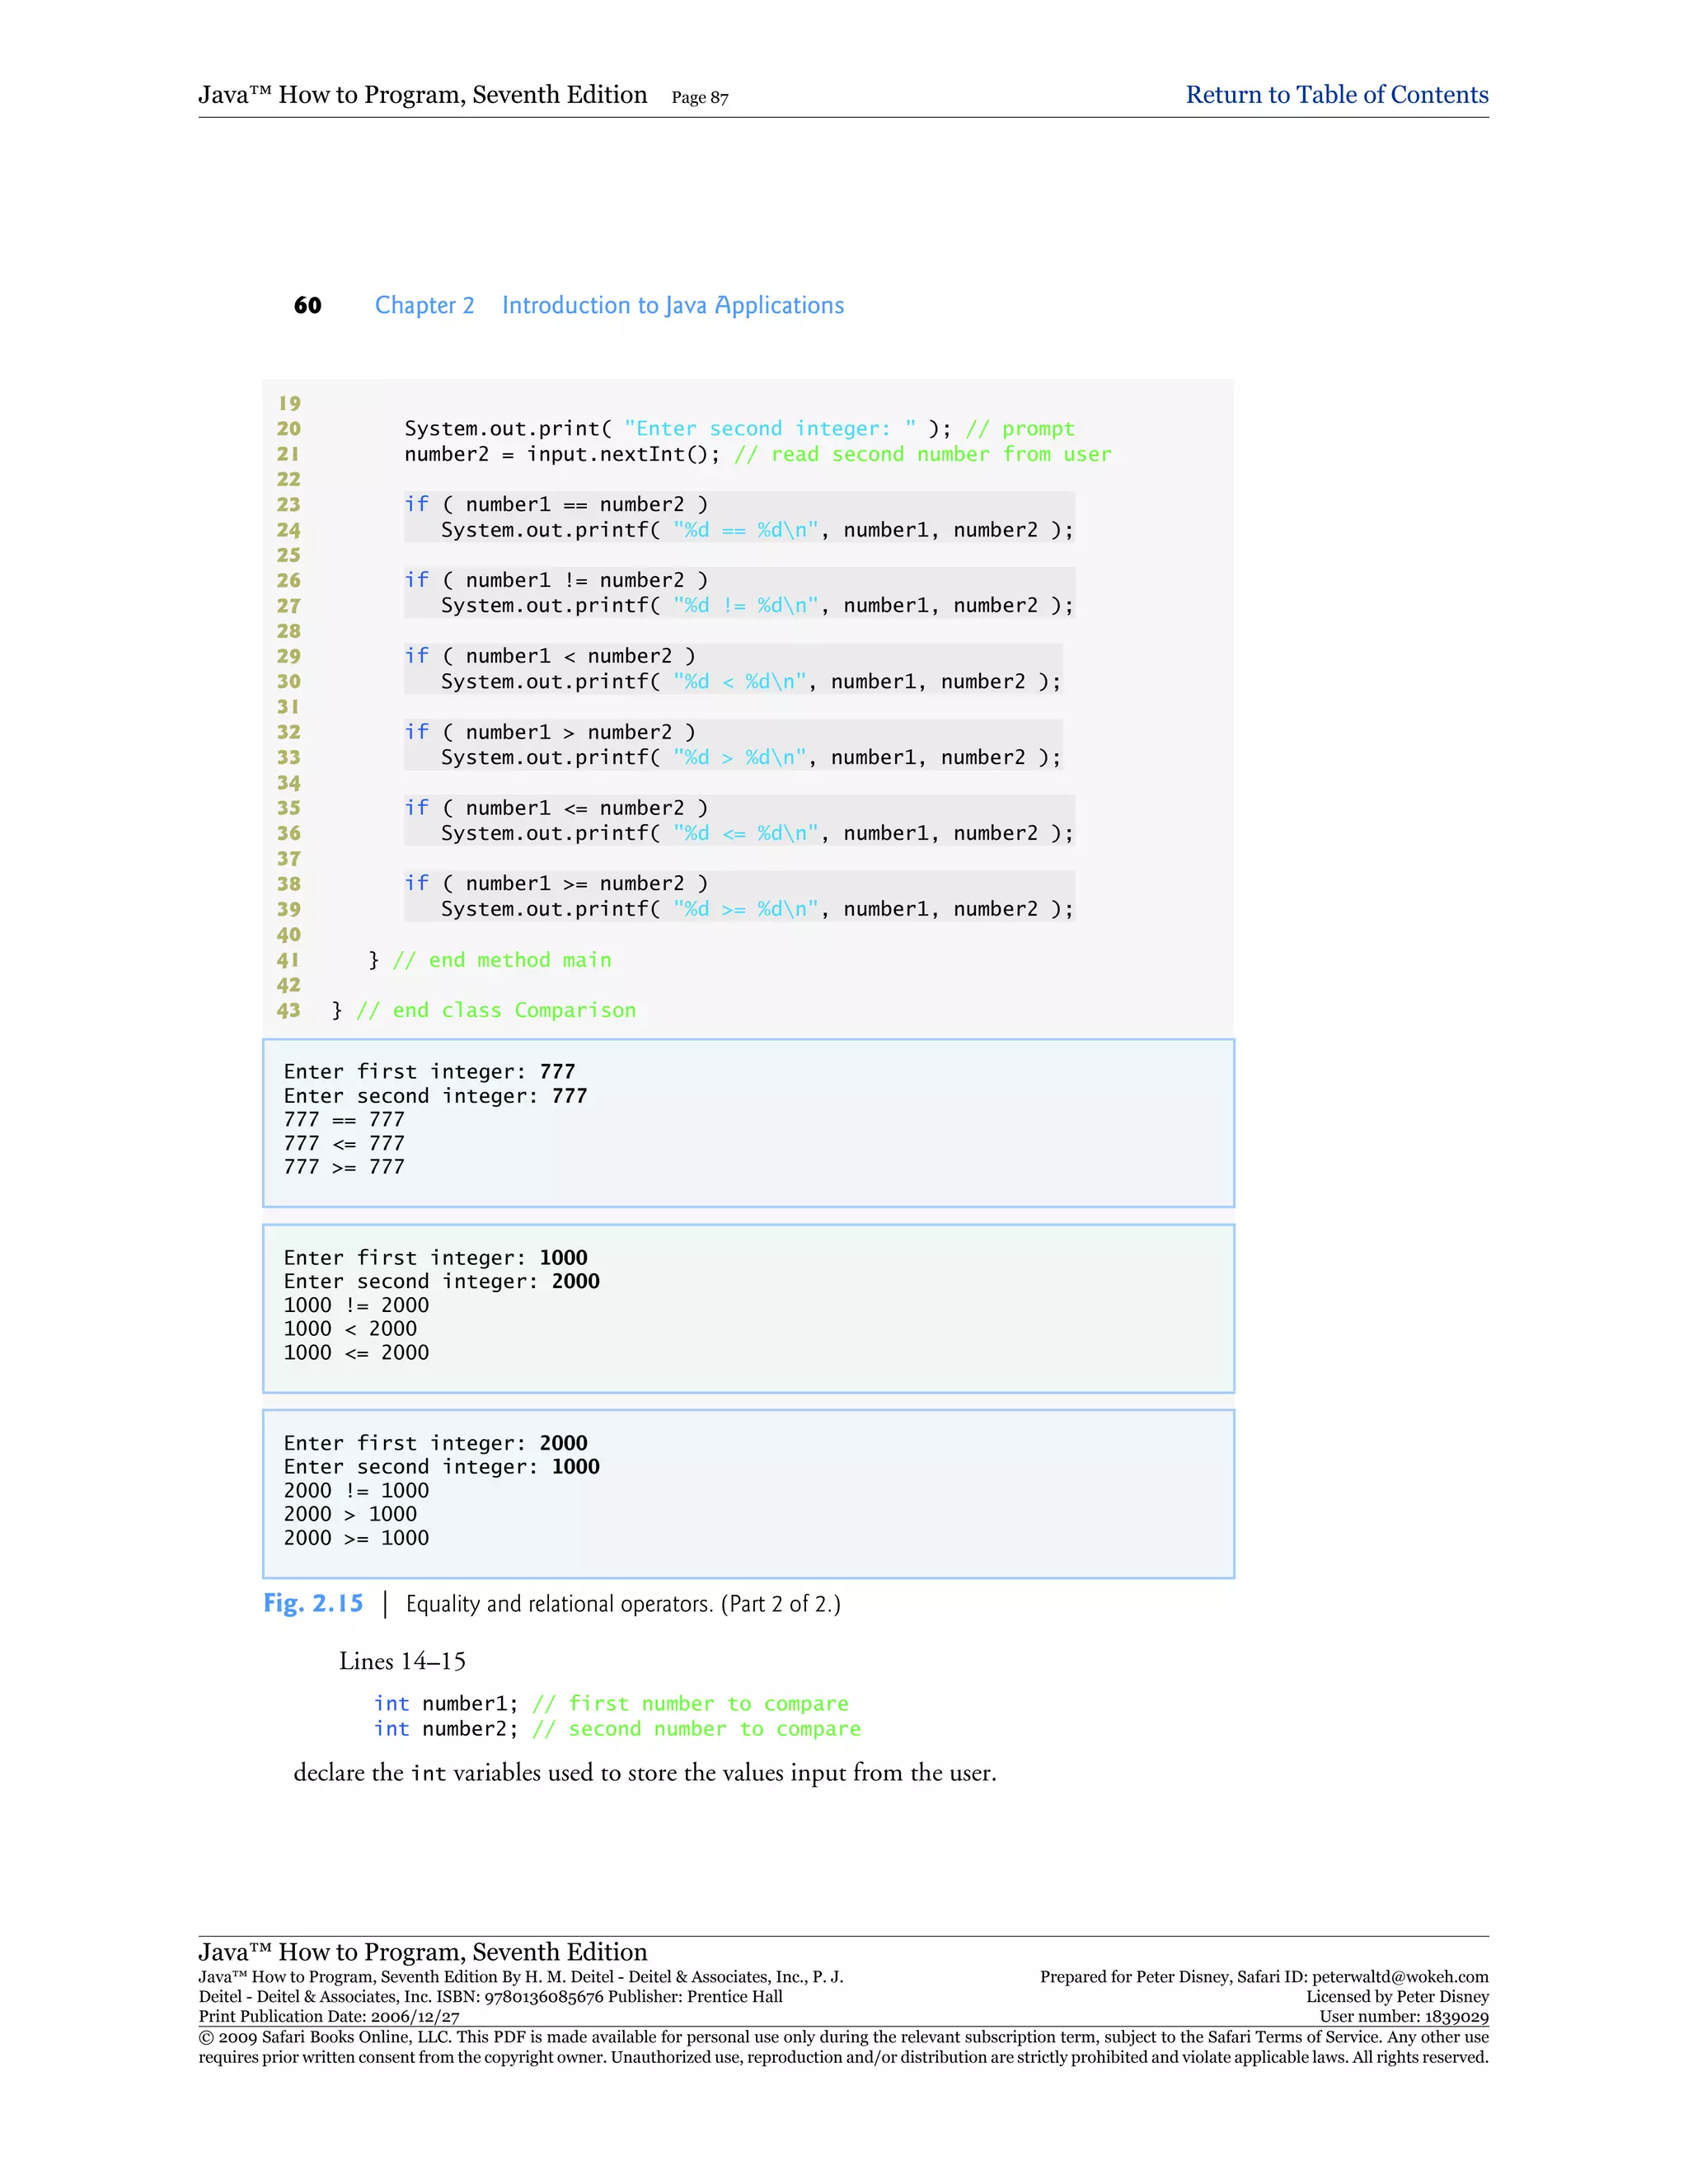
Task: Click the '1000 < 2000' output line
Action: pos(350,1328)
